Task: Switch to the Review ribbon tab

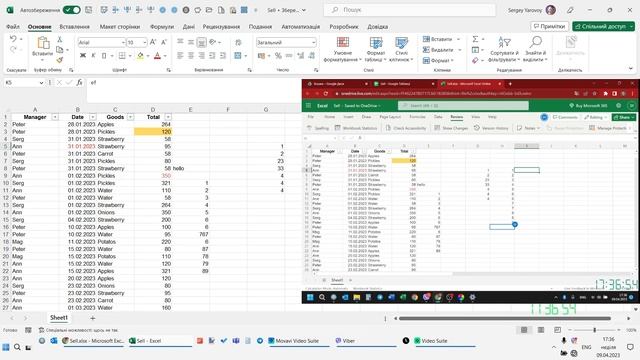Action: click(x=221, y=27)
